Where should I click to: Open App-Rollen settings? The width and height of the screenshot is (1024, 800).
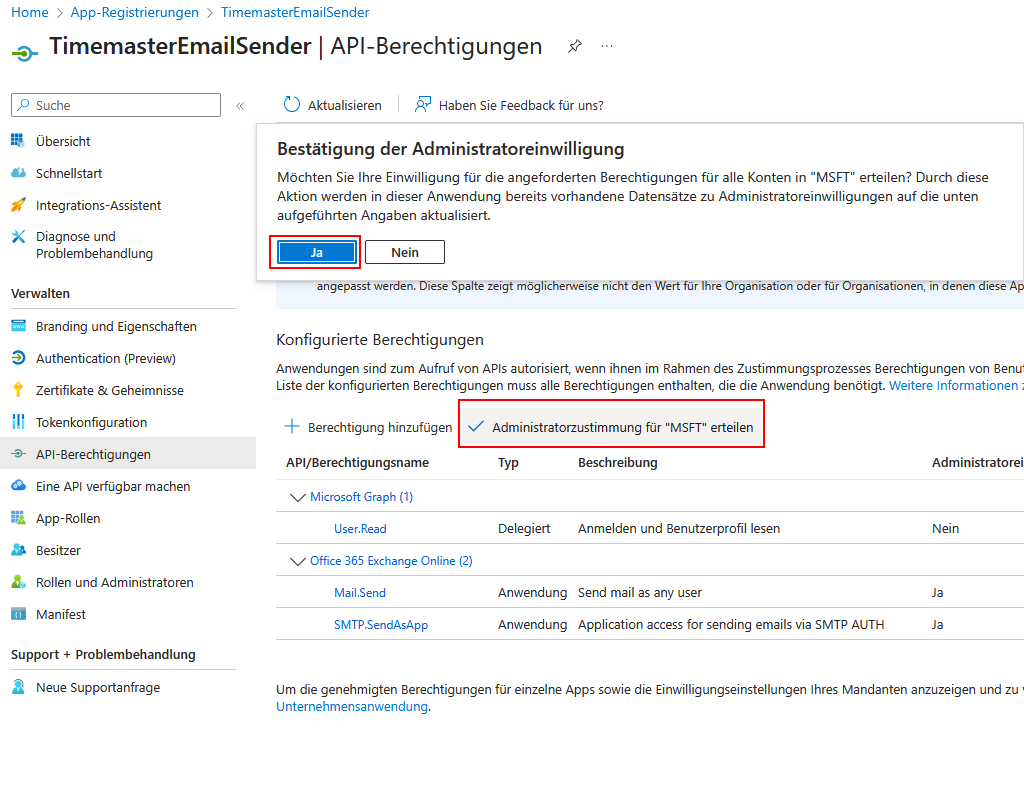click(69, 518)
